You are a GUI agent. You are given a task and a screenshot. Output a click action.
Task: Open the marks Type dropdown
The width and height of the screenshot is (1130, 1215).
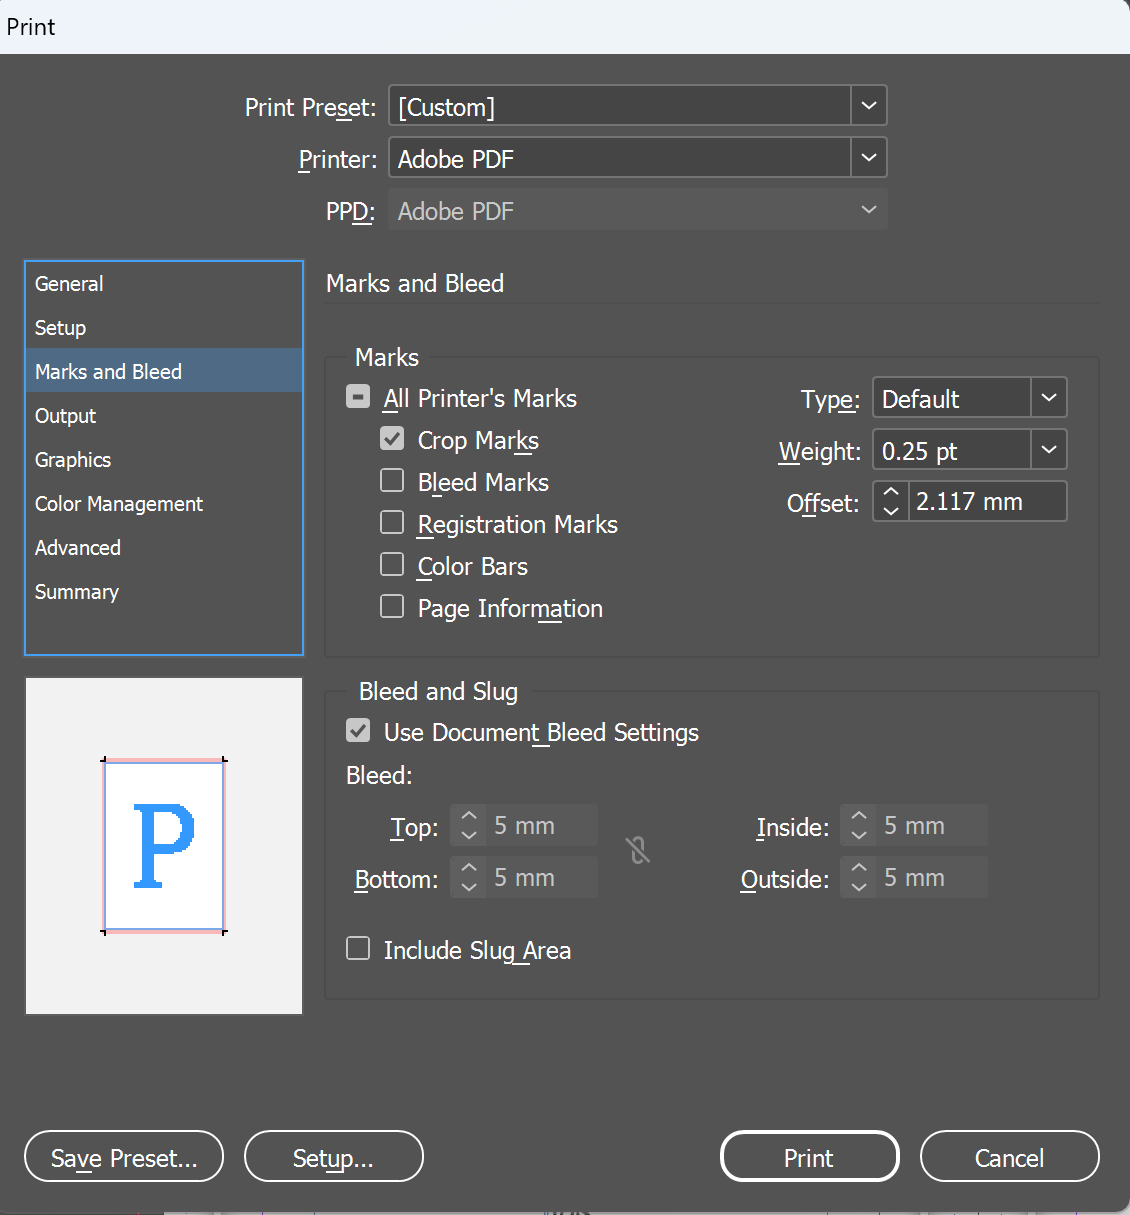[x=1048, y=398]
